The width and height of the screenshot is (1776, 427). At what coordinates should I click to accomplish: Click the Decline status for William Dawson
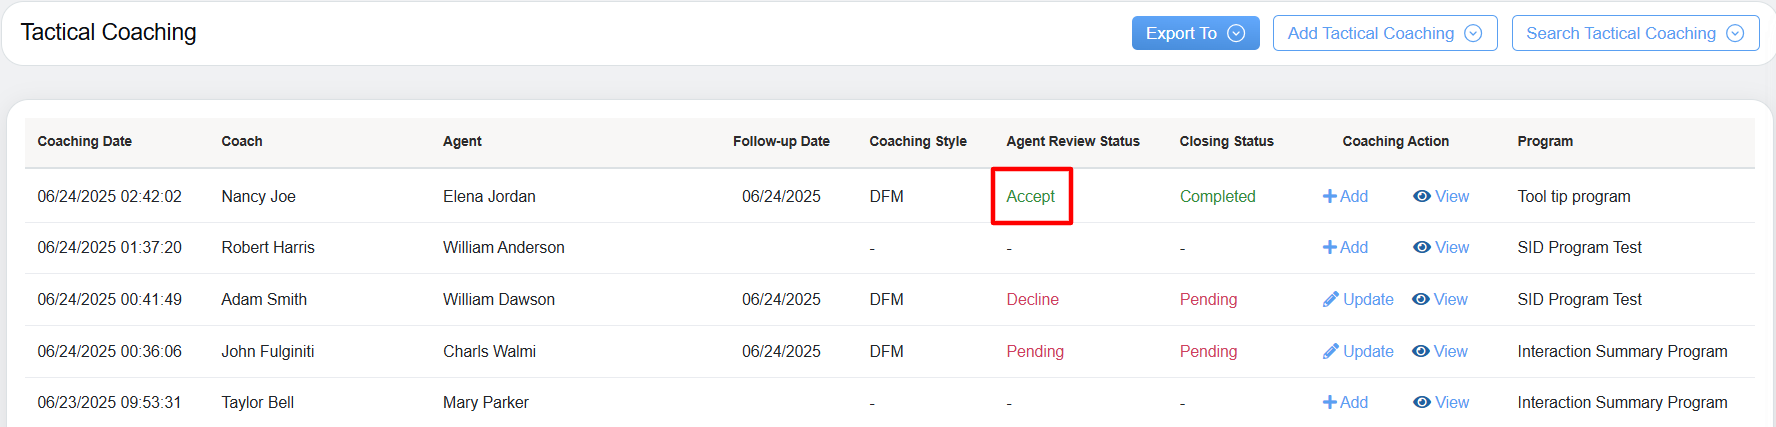pos(1032,299)
